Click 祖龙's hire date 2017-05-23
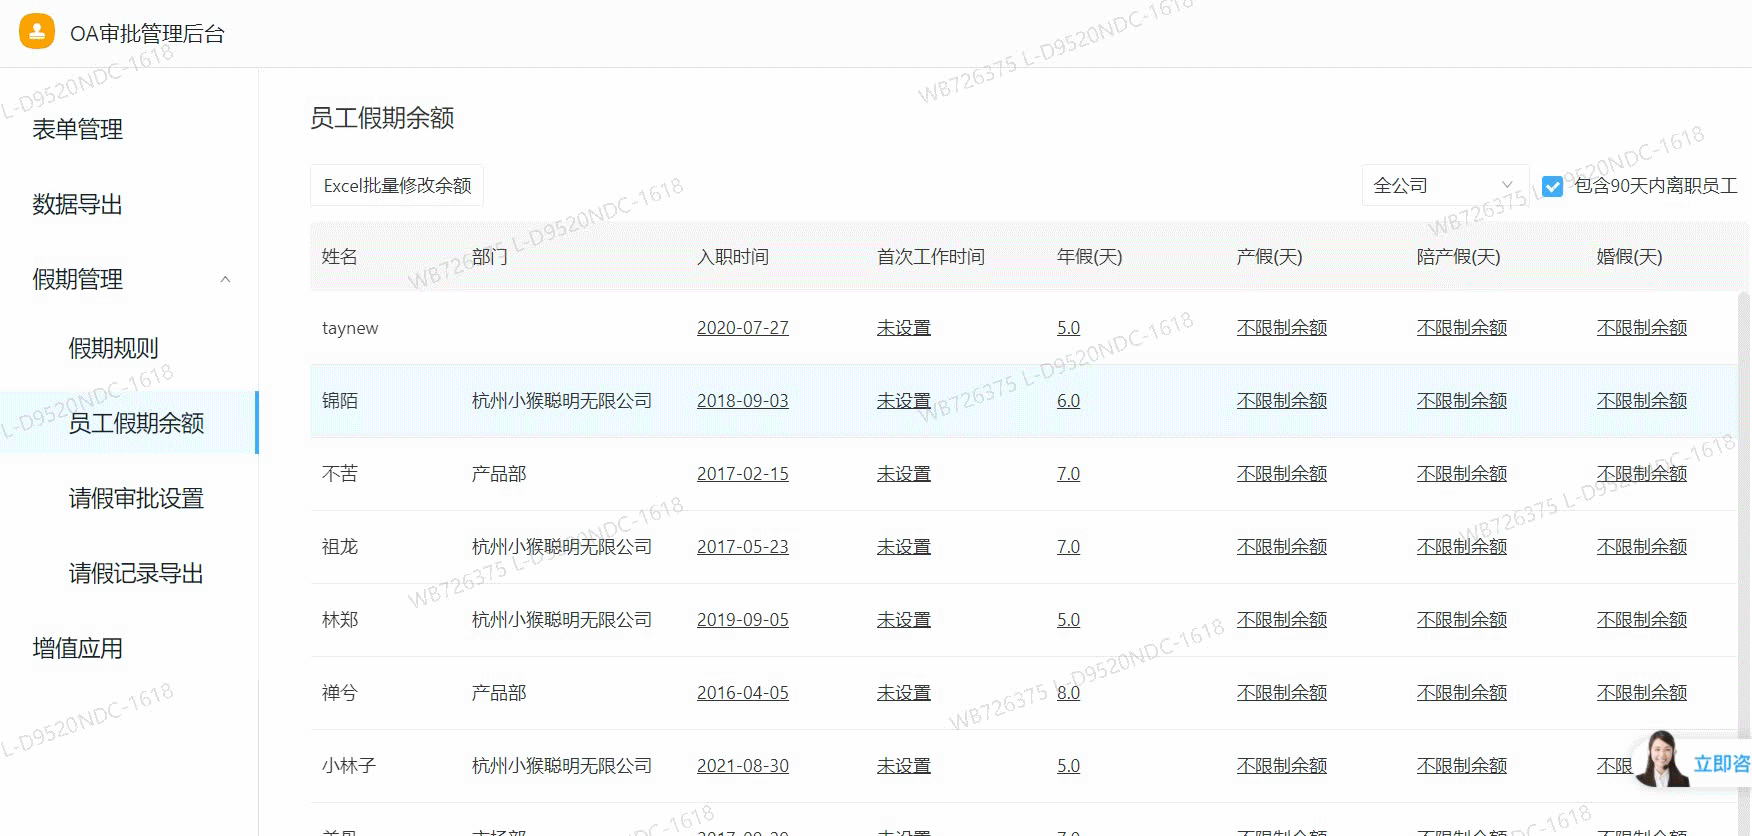The image size is (1752, 836). (x=743, y=547)
